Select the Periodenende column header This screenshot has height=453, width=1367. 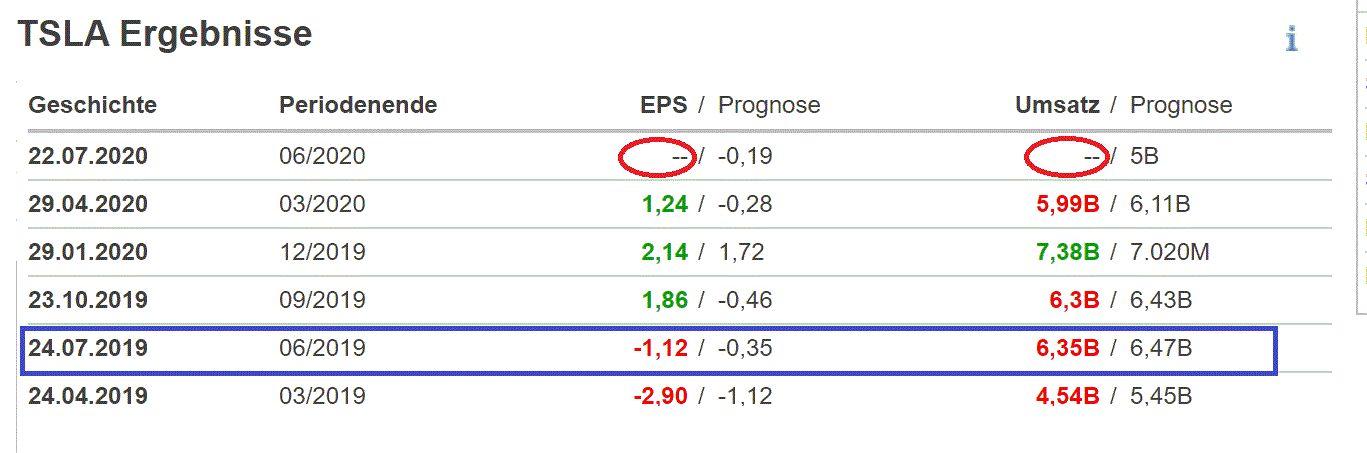pyautogui.click(x=358, y=105)
